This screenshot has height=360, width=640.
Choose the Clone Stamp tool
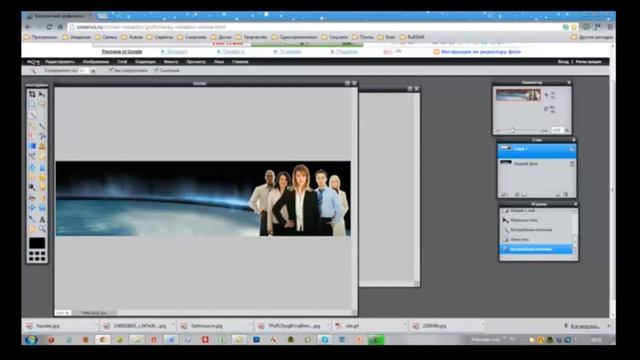click(x=42, y=146)
